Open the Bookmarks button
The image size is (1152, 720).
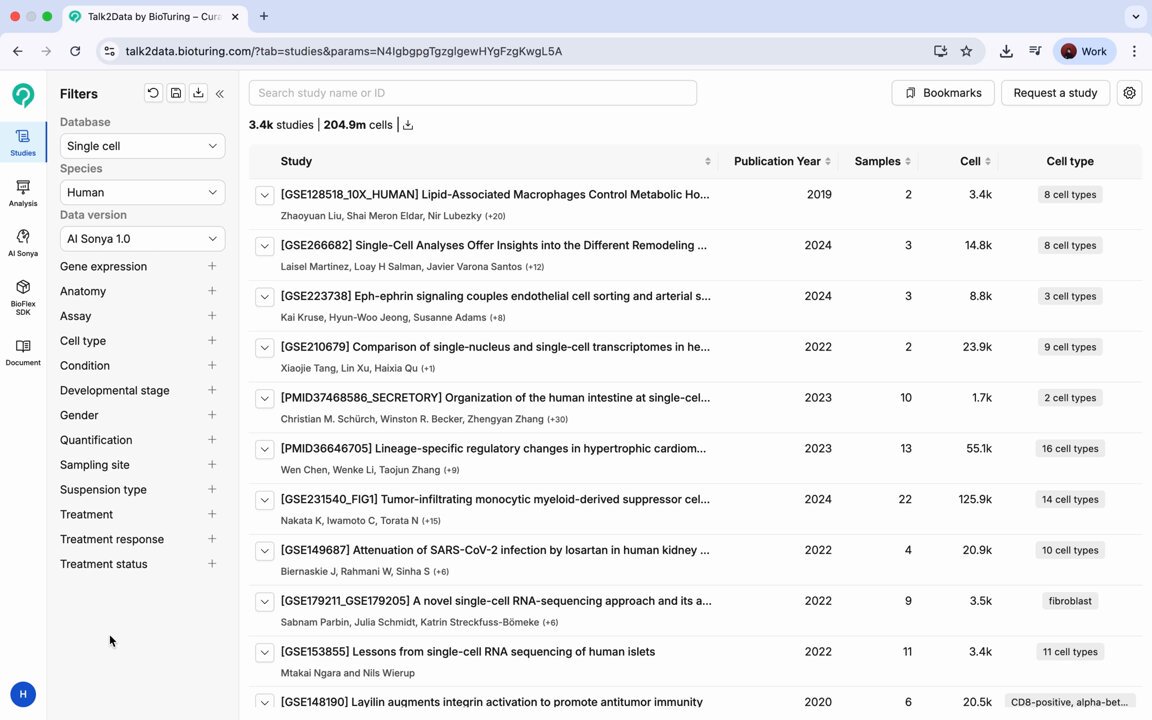(x=943, y=93)
